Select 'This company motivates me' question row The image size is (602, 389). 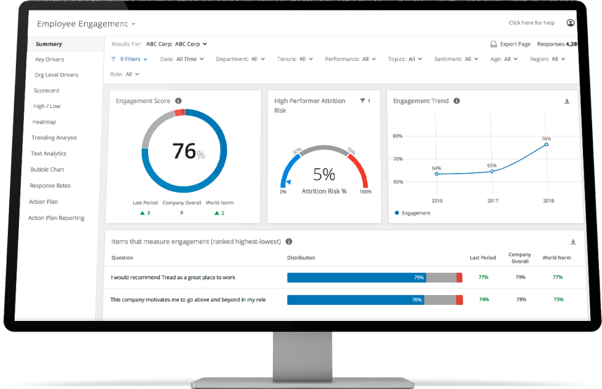[x=346, y=300]
